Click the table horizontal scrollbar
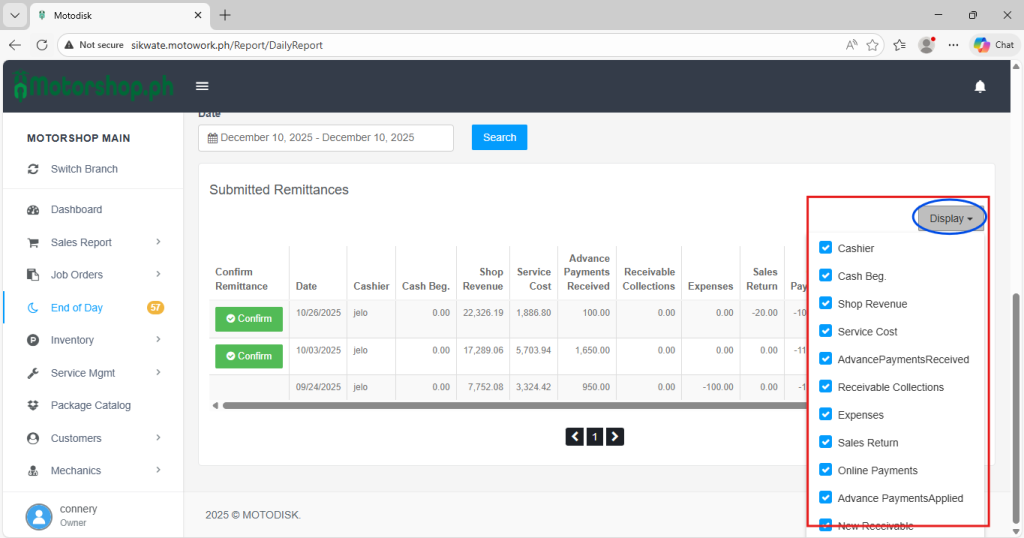Screen dimensions: 1024x538 pyautogui.click(x=500, y=406)
